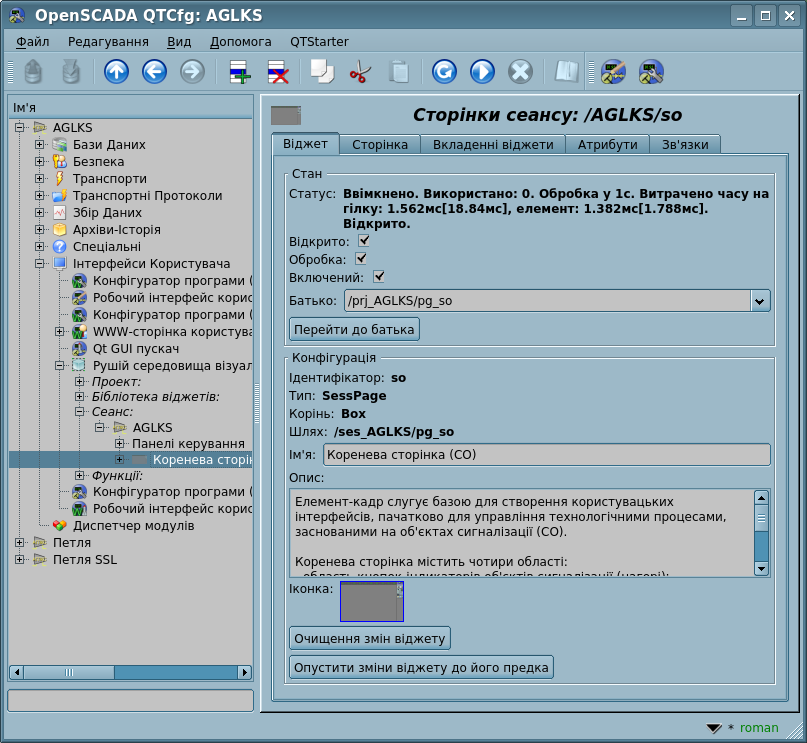Expand the Транспортні Протоколи node
Viewport: 807px width, 743px height.
[39, 196]
